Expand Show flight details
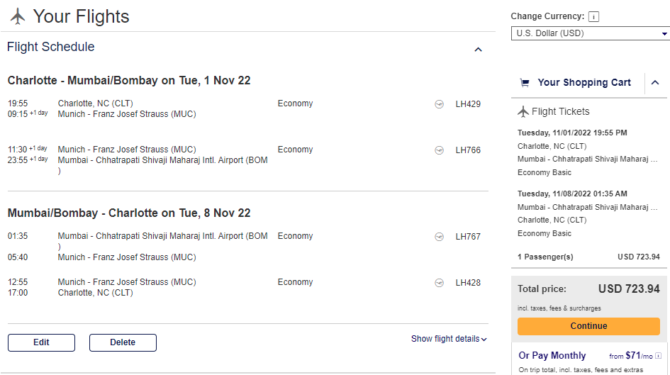This screenshot has height=375, width=670. coord(449,339)
